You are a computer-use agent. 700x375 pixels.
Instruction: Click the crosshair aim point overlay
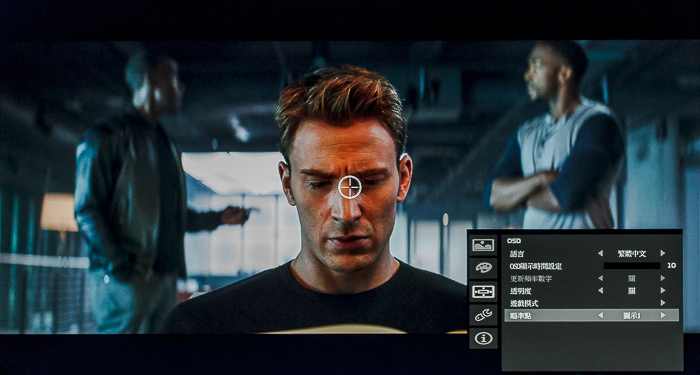(350, 187)
